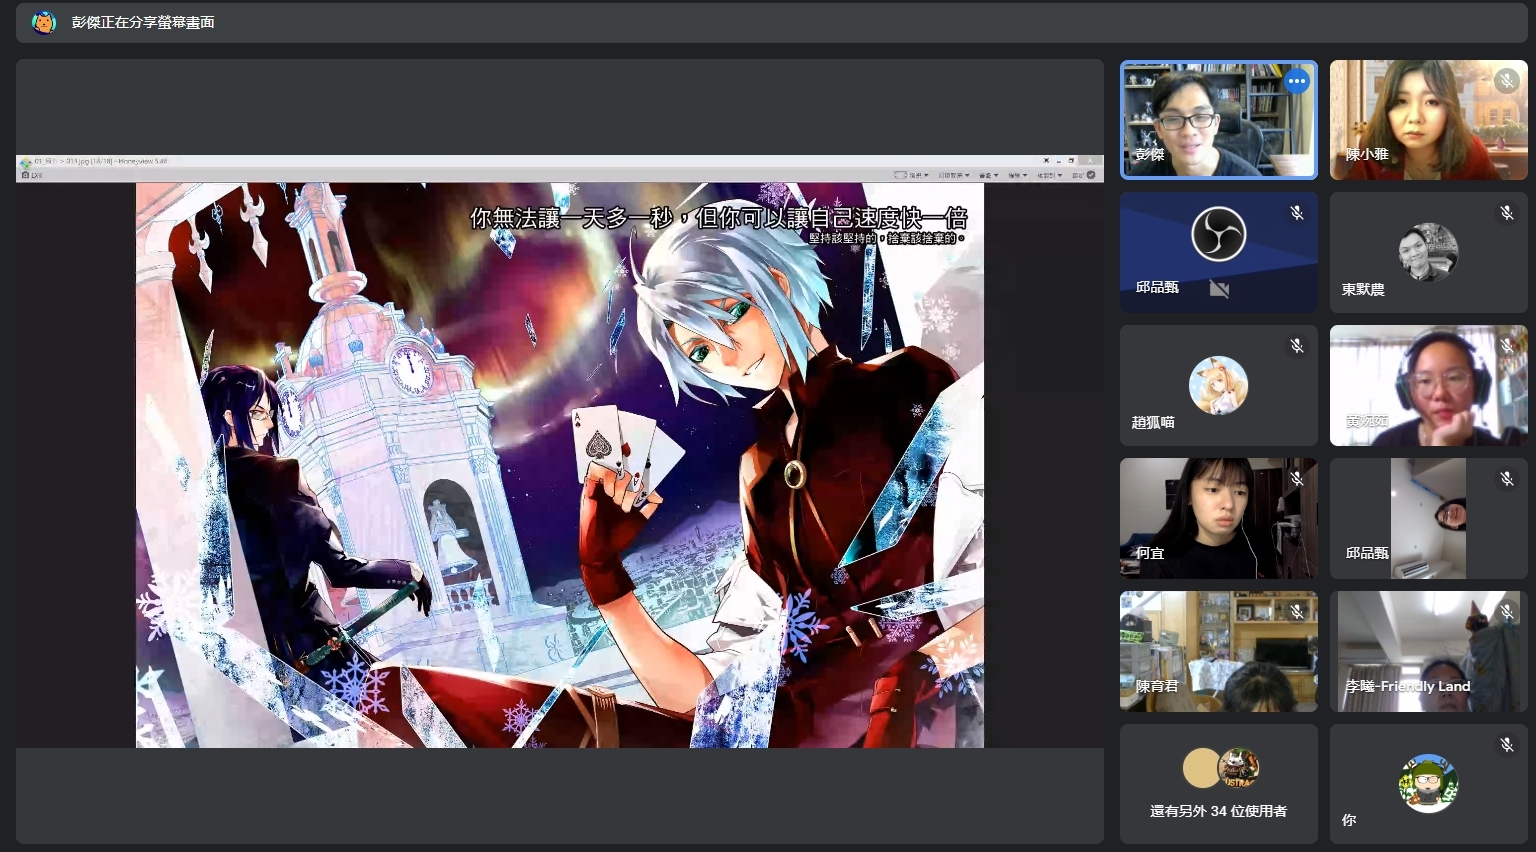1536x852 pixels.
Task: Click the round icon at the end of the Honeyview toolbar
Action: pyautogui.click(x=1091, y=175)
